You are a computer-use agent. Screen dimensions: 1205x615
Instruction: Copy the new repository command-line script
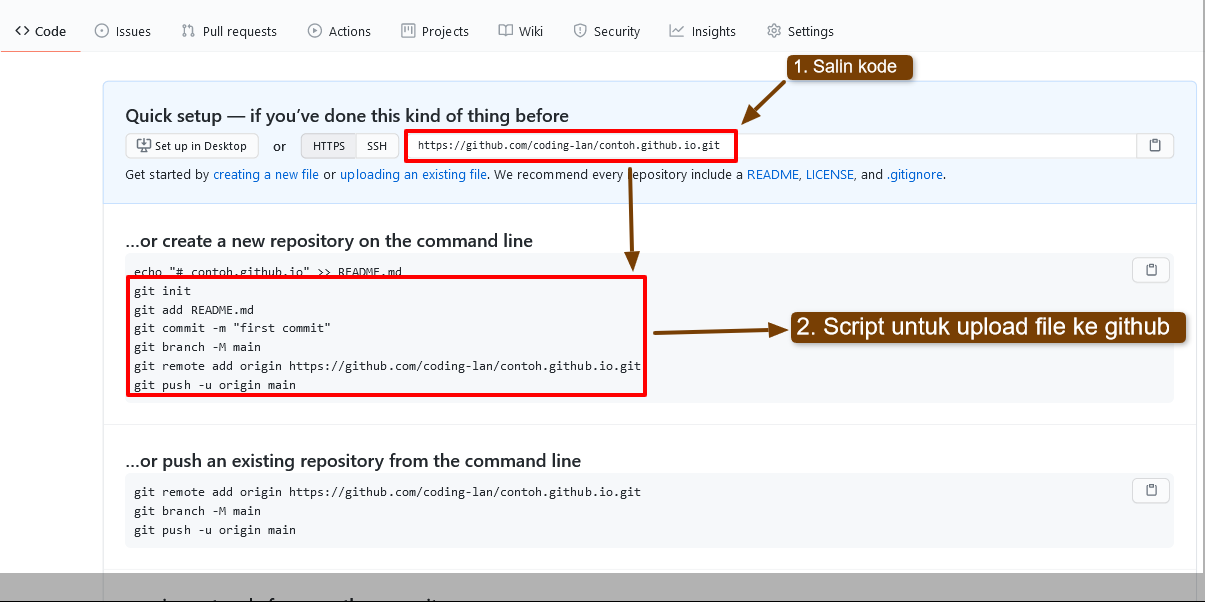[1151, 269]
